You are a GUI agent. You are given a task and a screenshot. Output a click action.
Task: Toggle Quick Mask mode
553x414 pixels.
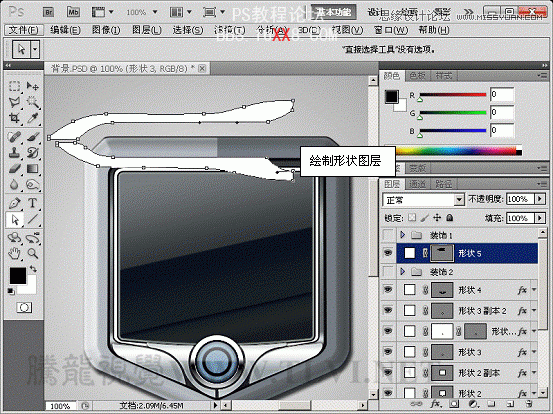tap(24, 308)
